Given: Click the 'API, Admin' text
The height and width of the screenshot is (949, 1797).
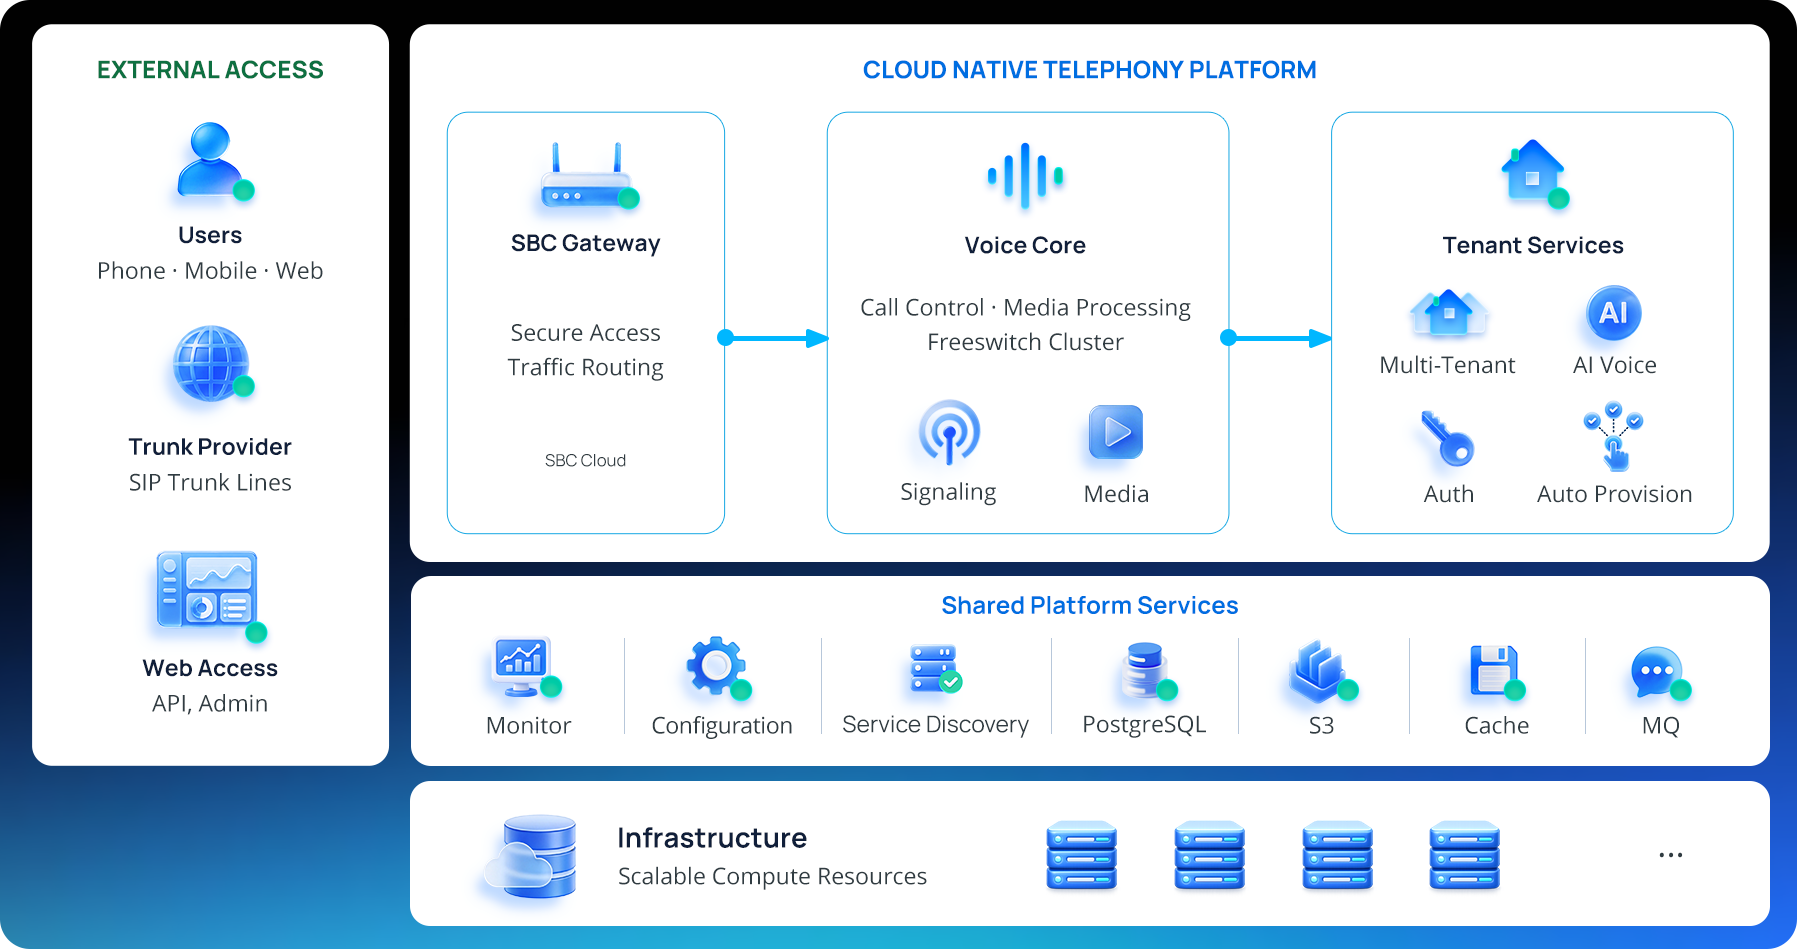Looking at the screenshot, I should (x=210, y=704).
